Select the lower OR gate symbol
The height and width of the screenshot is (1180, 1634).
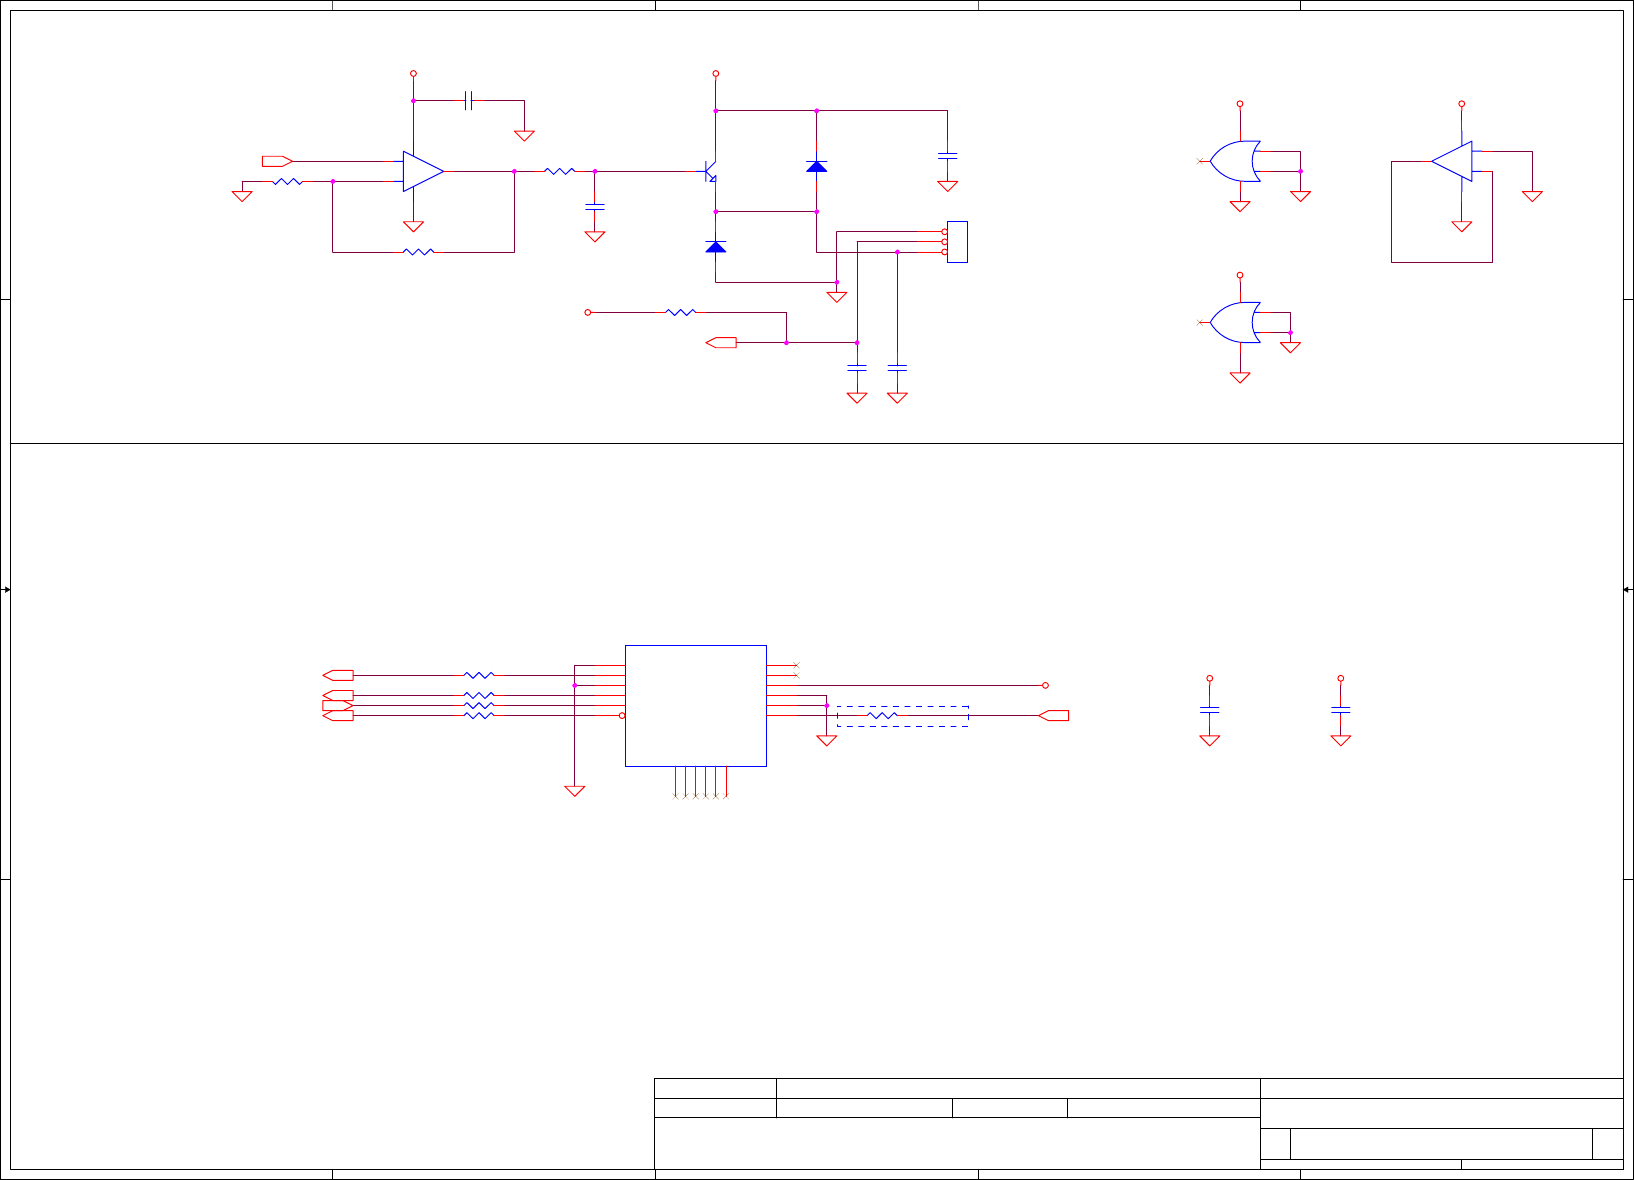pyautogui.click(x=1236, y=322)
